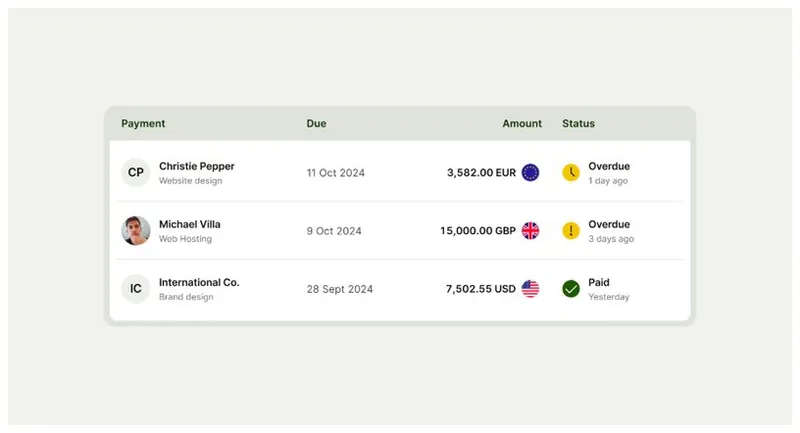Select the 3,582.00 EUR amount
800x433 pixels.
click(x=481, y=172)
